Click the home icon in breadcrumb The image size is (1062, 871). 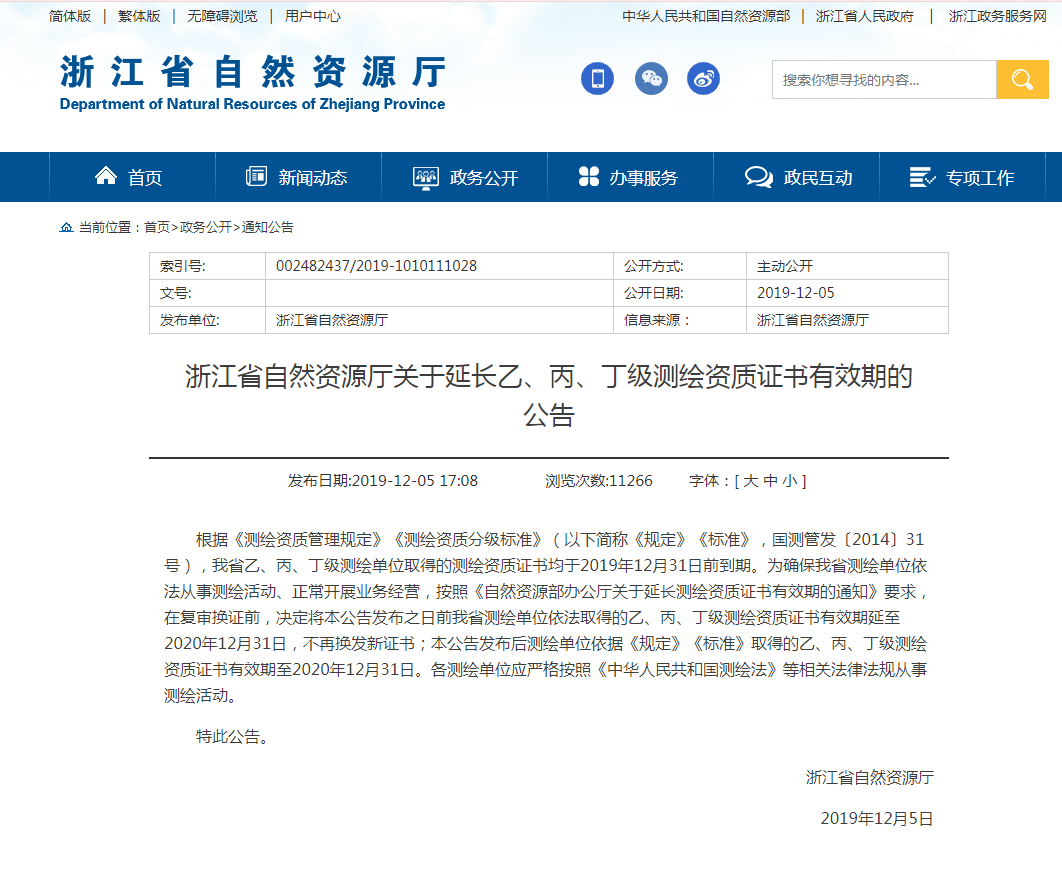[66, 228]
